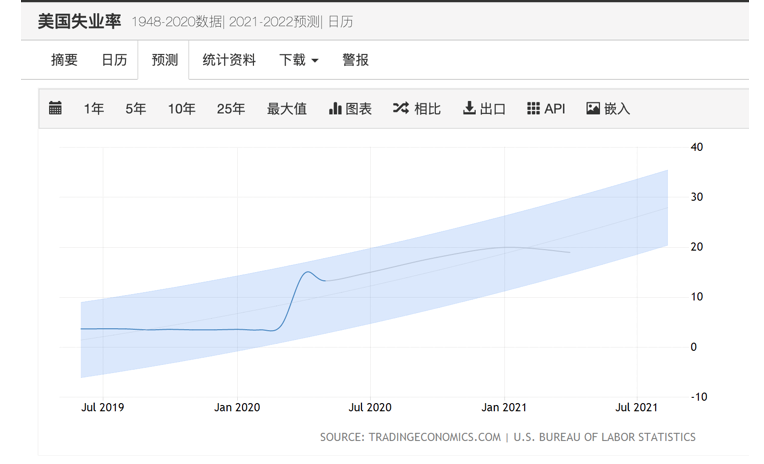Click the y-axis value -10
The height and width of the screenshot is (464, 764).
pos(699,397)
